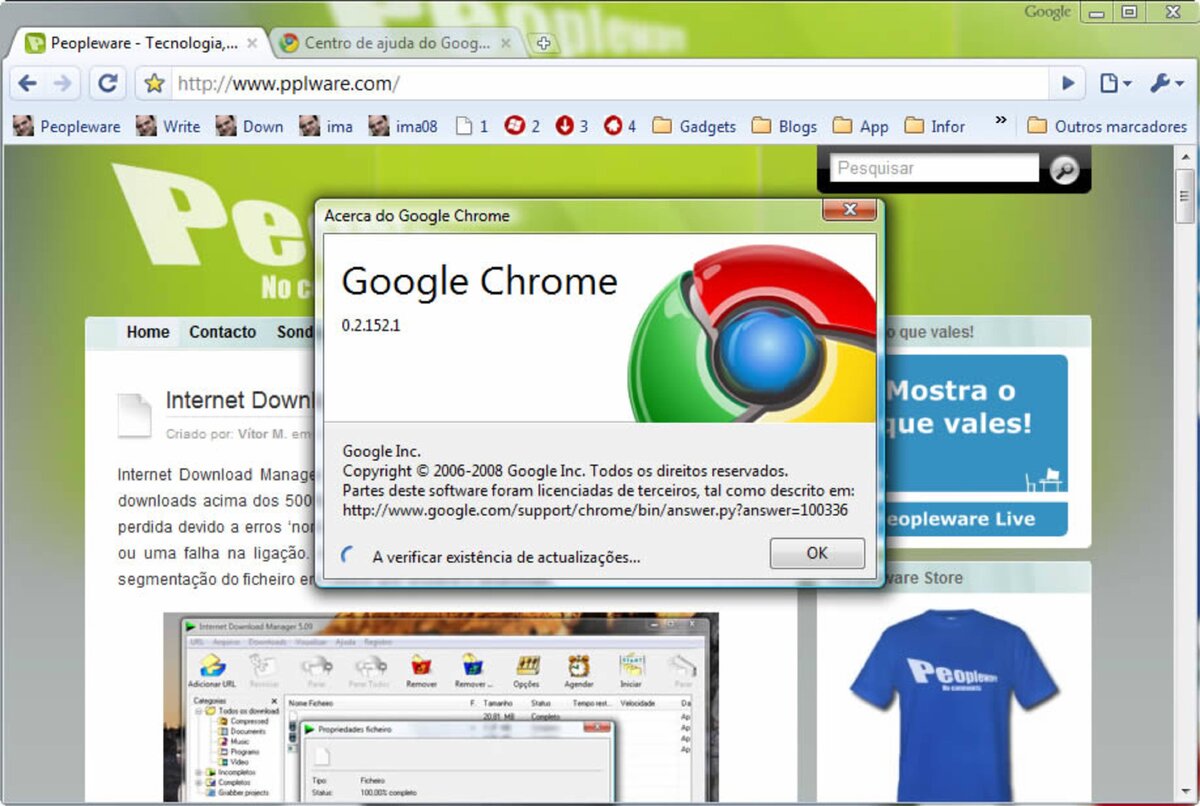Click the Go arrow beside address bar

[x=1068, y=83]
